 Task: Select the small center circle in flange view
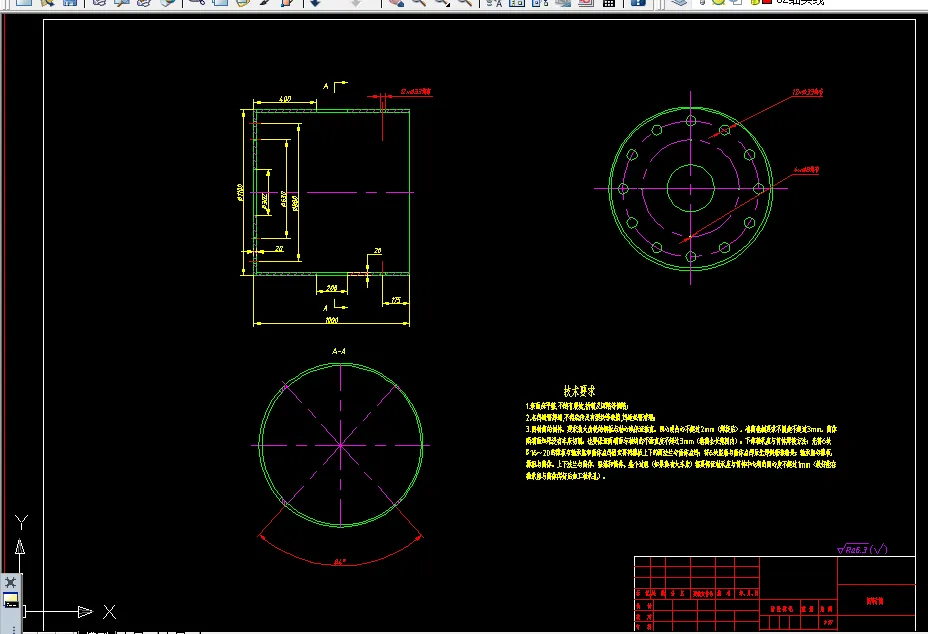[x=691, y=188]
